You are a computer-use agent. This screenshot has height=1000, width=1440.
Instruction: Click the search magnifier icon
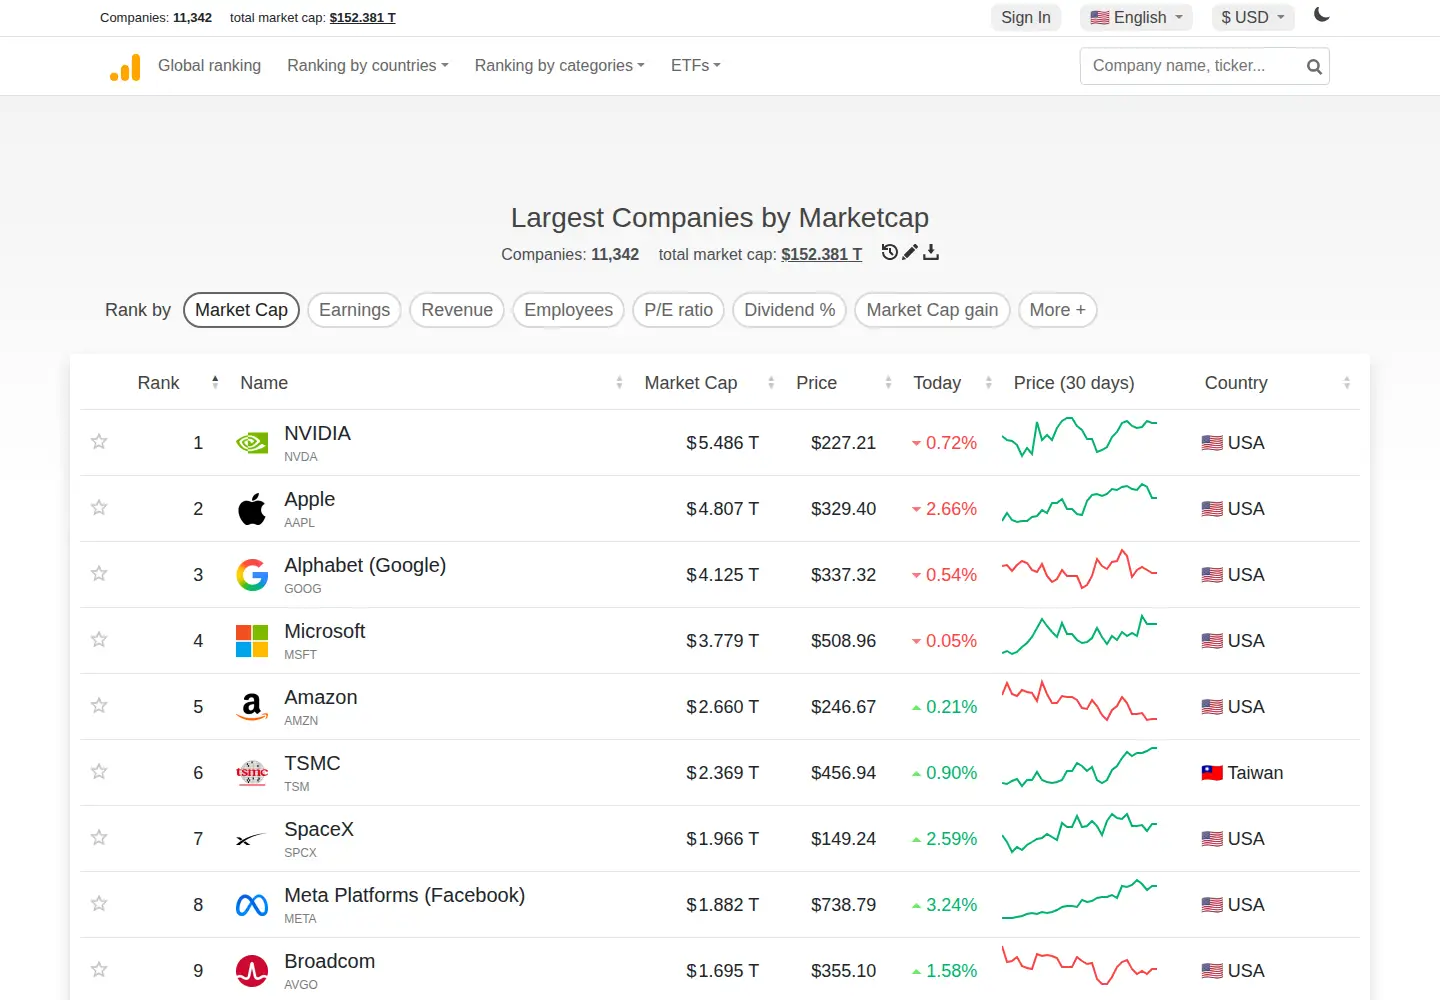tap(1314, 66)
